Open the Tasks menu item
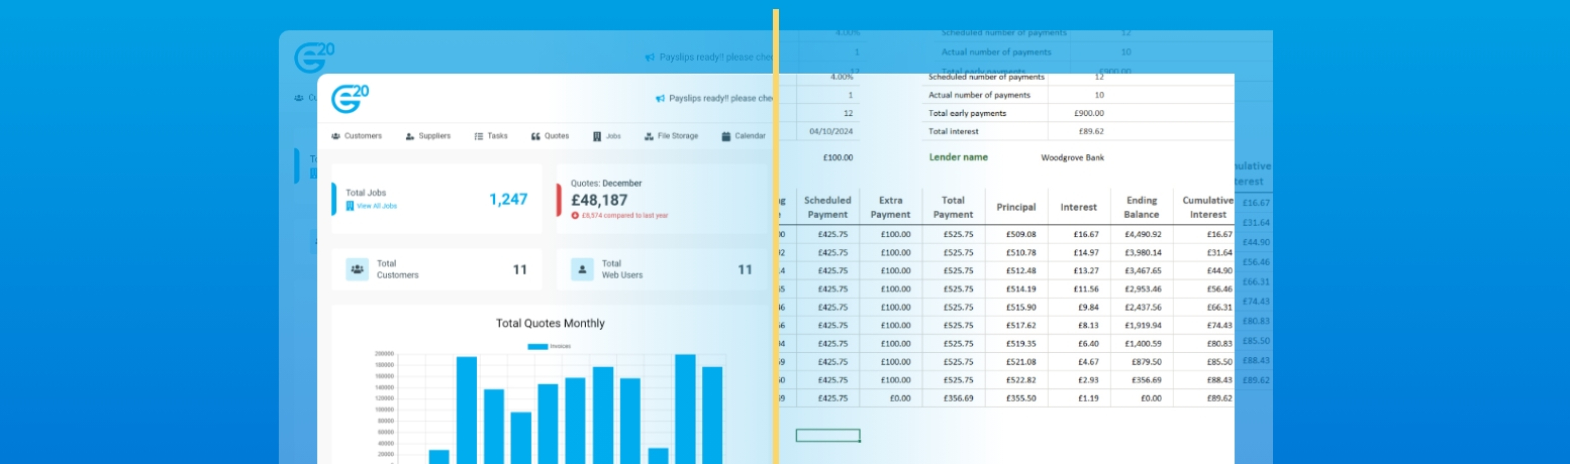The image size is (1570, 464). coord(497,136)
